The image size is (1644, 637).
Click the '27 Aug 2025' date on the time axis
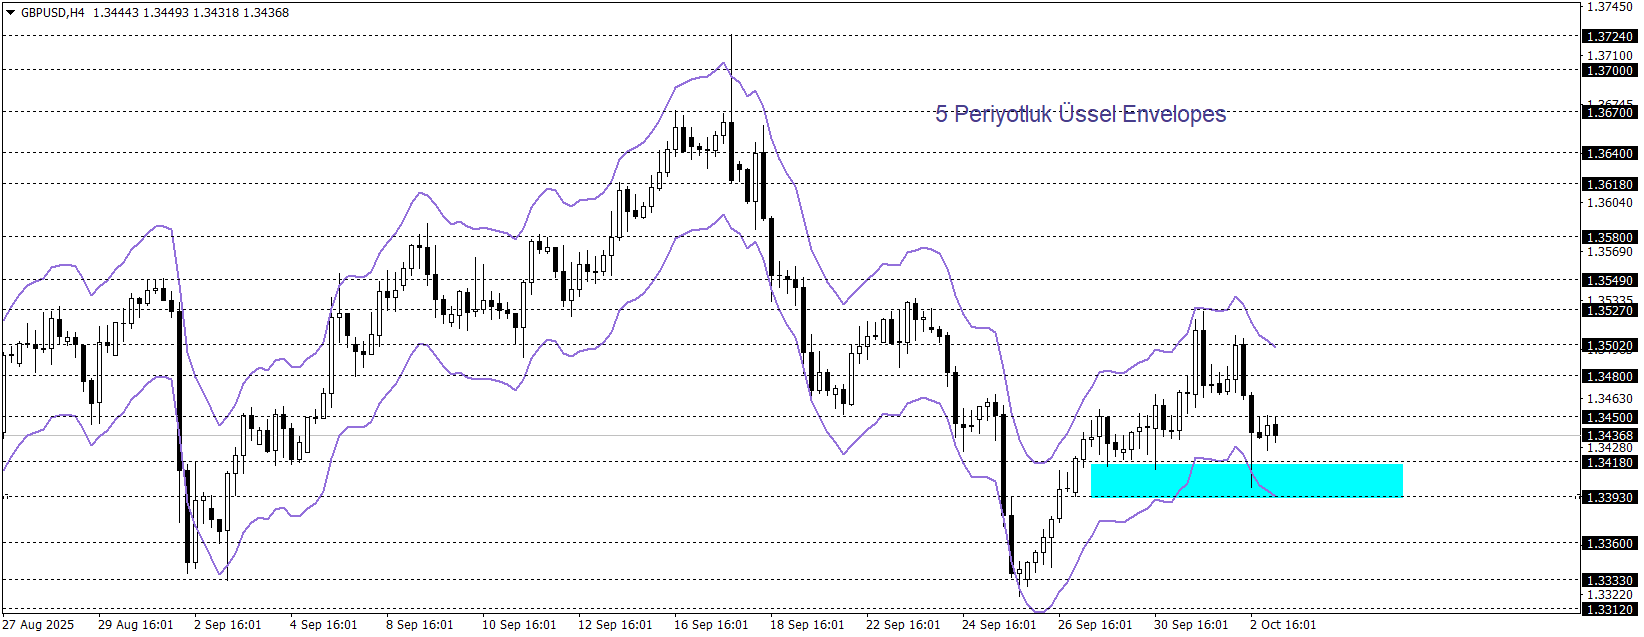(38, 625)
